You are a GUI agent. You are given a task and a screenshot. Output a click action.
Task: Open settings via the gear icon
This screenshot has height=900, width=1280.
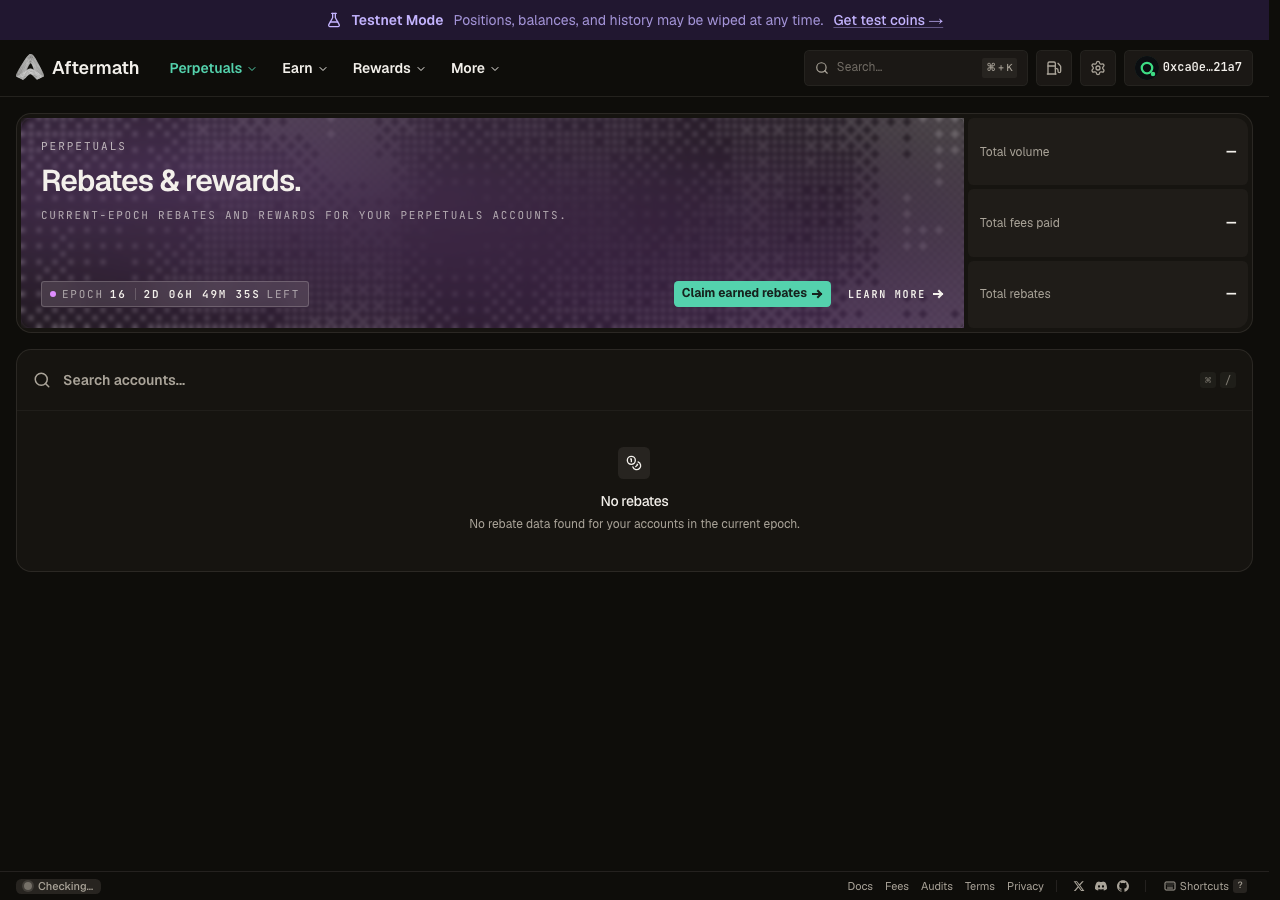1098,68
